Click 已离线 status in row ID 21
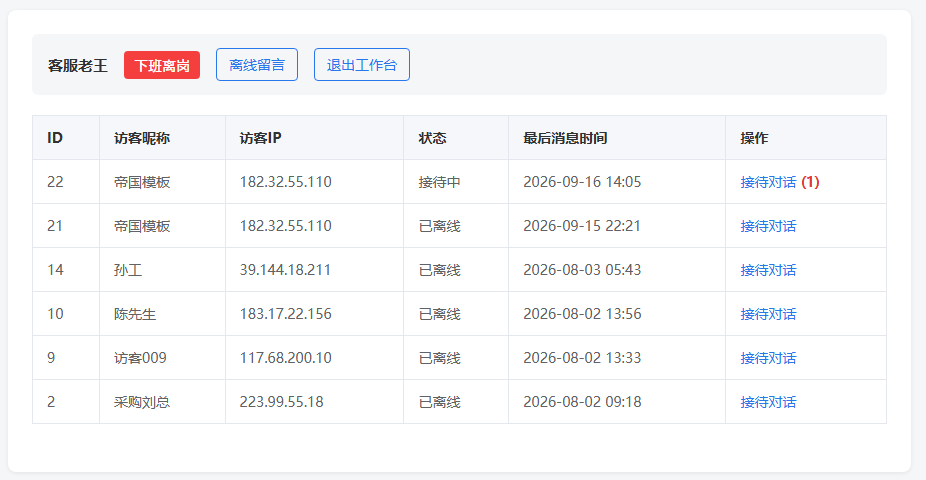Screen dimensions: 926x480 pyautogui.click(x=439, y=226)
